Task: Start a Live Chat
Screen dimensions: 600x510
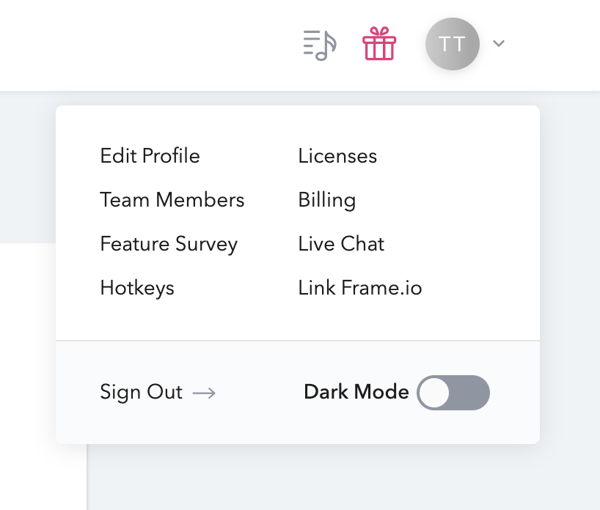Action: 341,244
